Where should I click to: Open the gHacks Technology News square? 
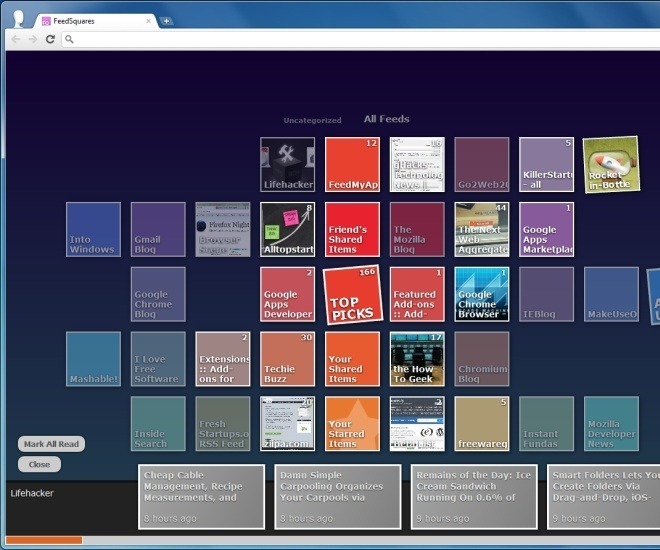[417, 165]
